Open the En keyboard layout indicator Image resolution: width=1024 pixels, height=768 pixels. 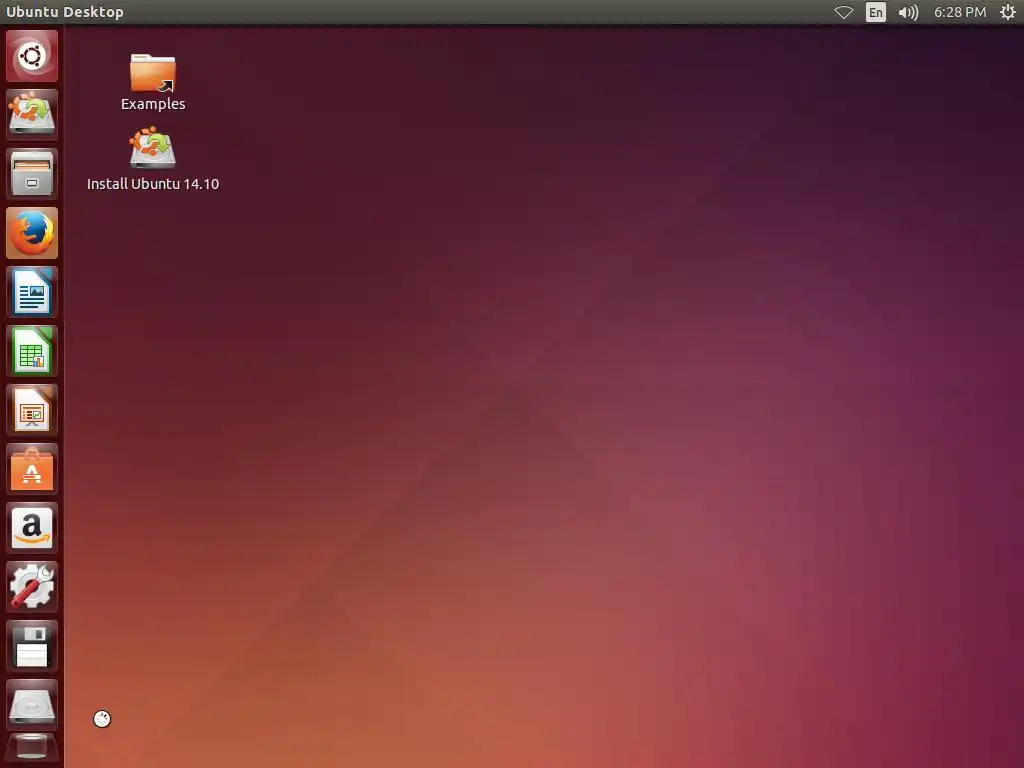[876, 12]
